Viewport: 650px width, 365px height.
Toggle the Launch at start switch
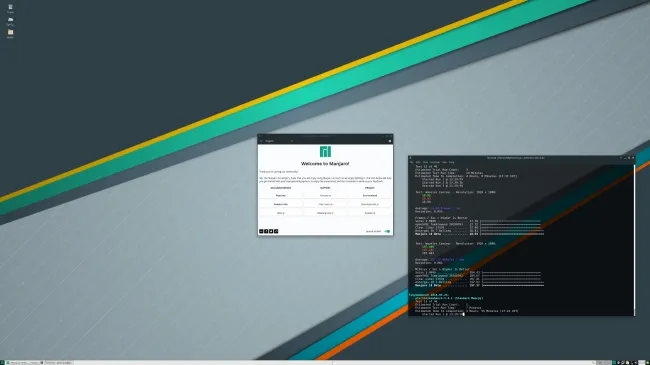pos(387,231)
